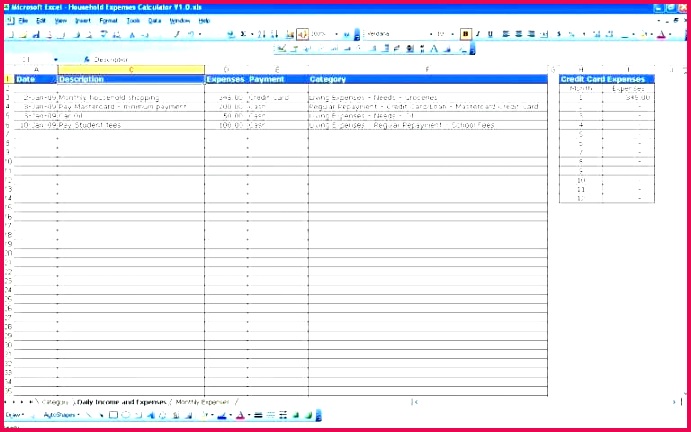
Task: Open the Tools menu
Action: 133,21
